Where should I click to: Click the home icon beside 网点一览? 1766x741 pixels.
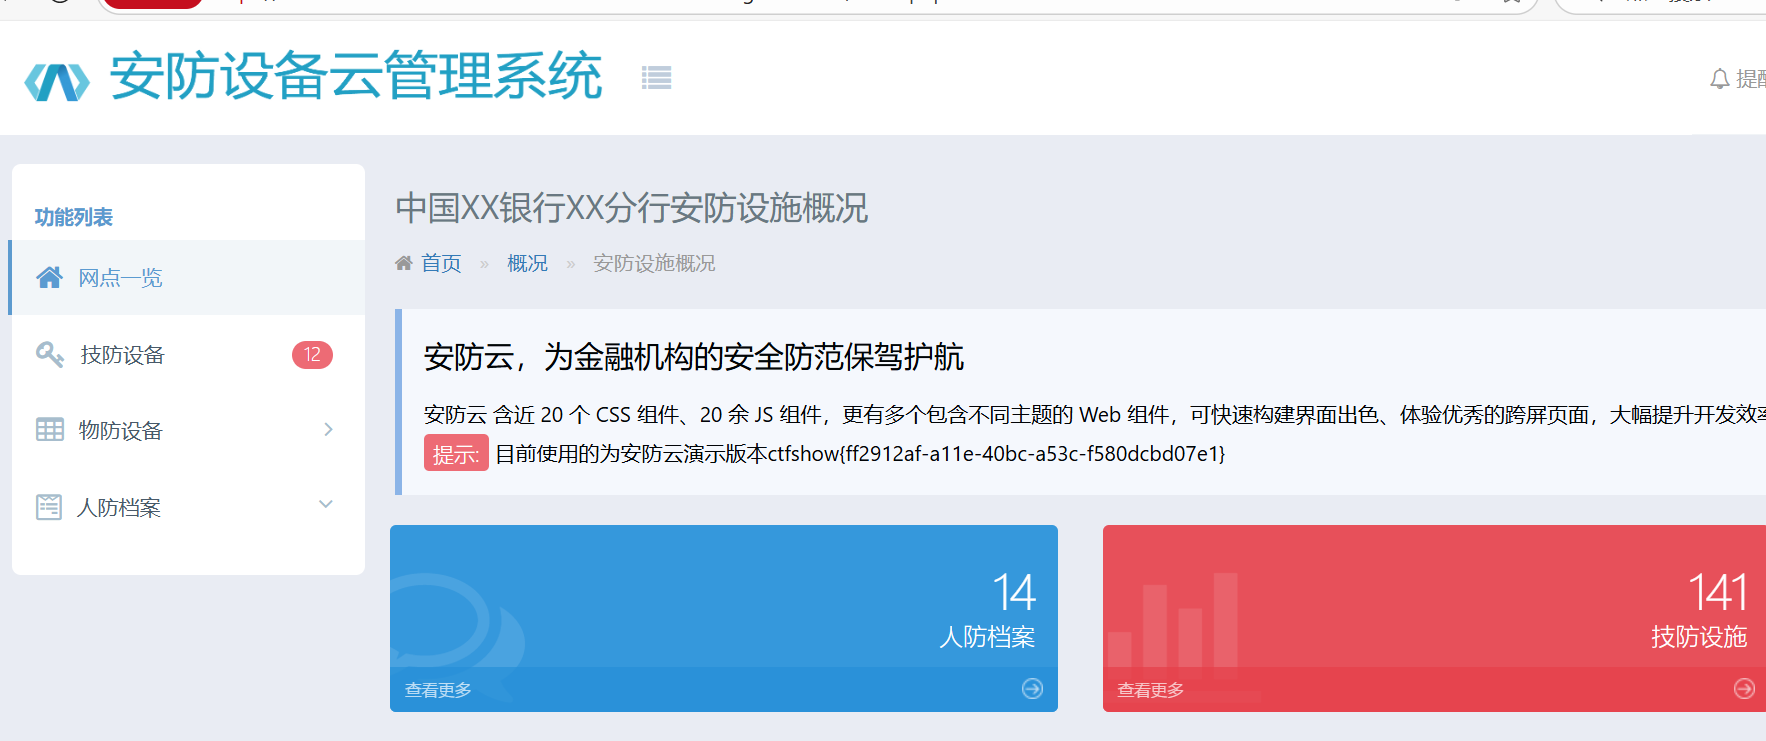pos(49,277)
